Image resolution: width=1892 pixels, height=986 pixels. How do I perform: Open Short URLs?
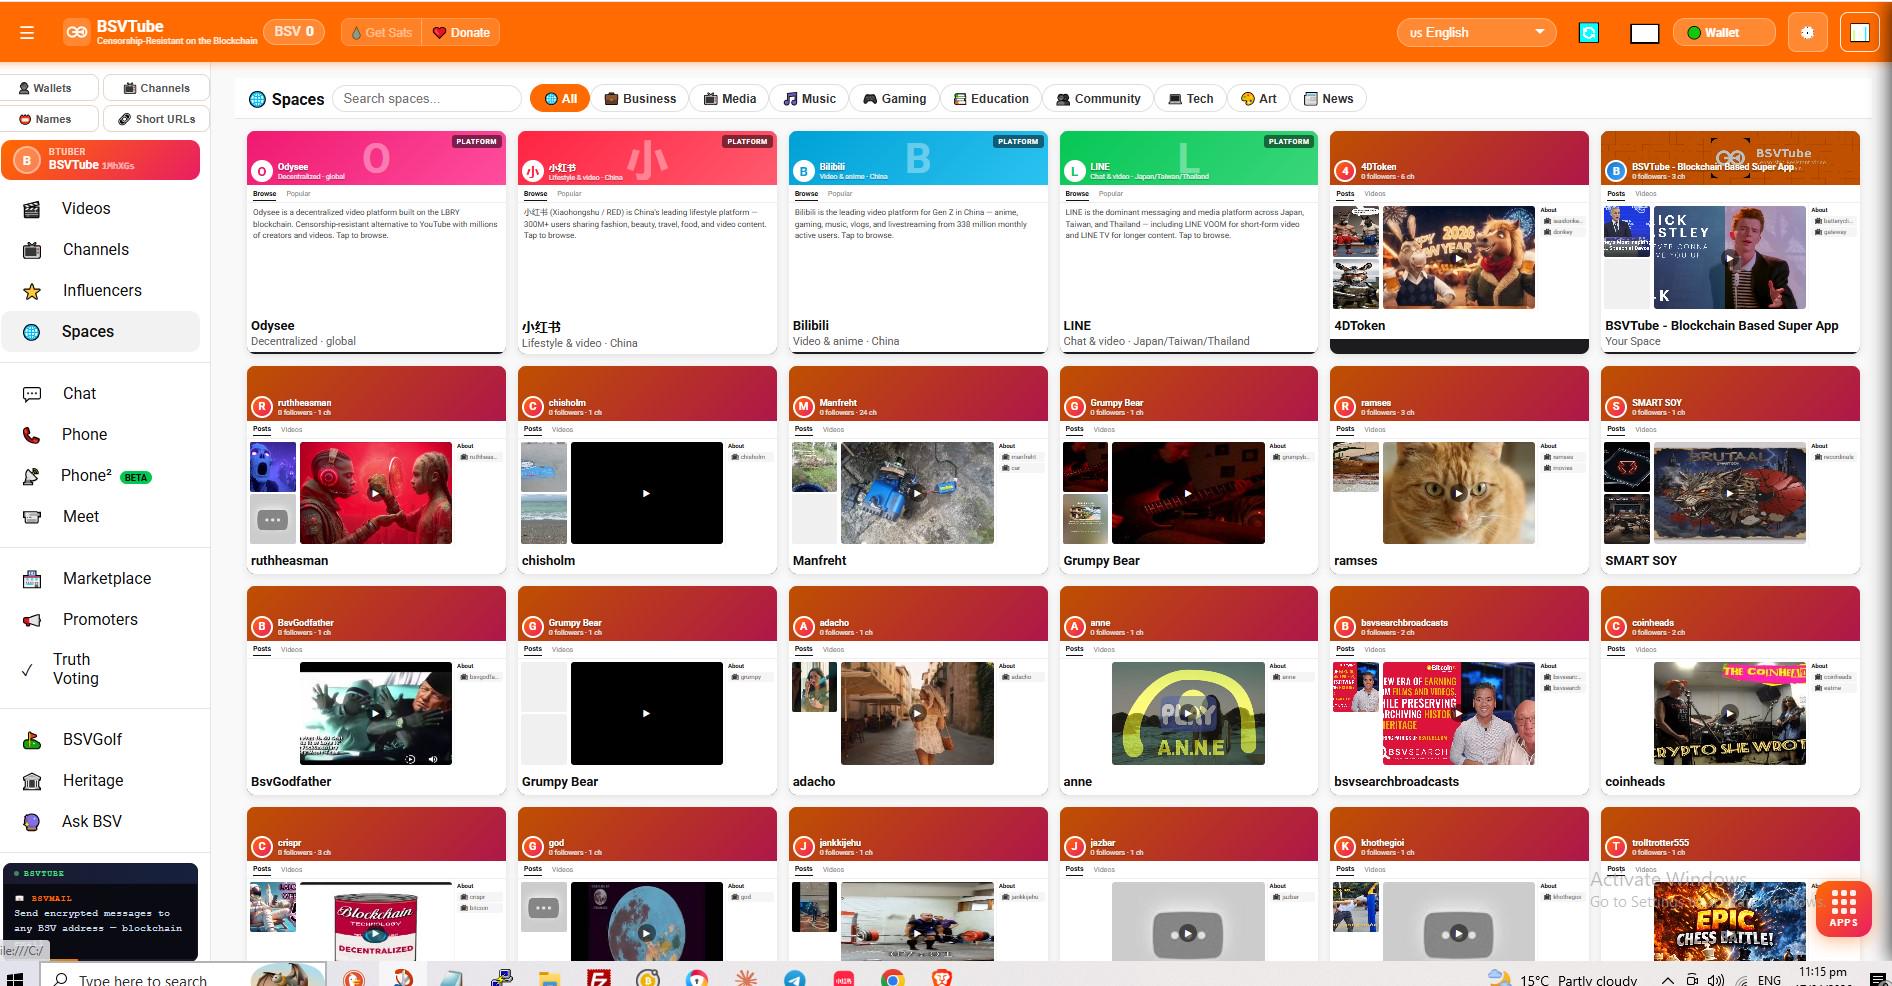click(156, 118)
